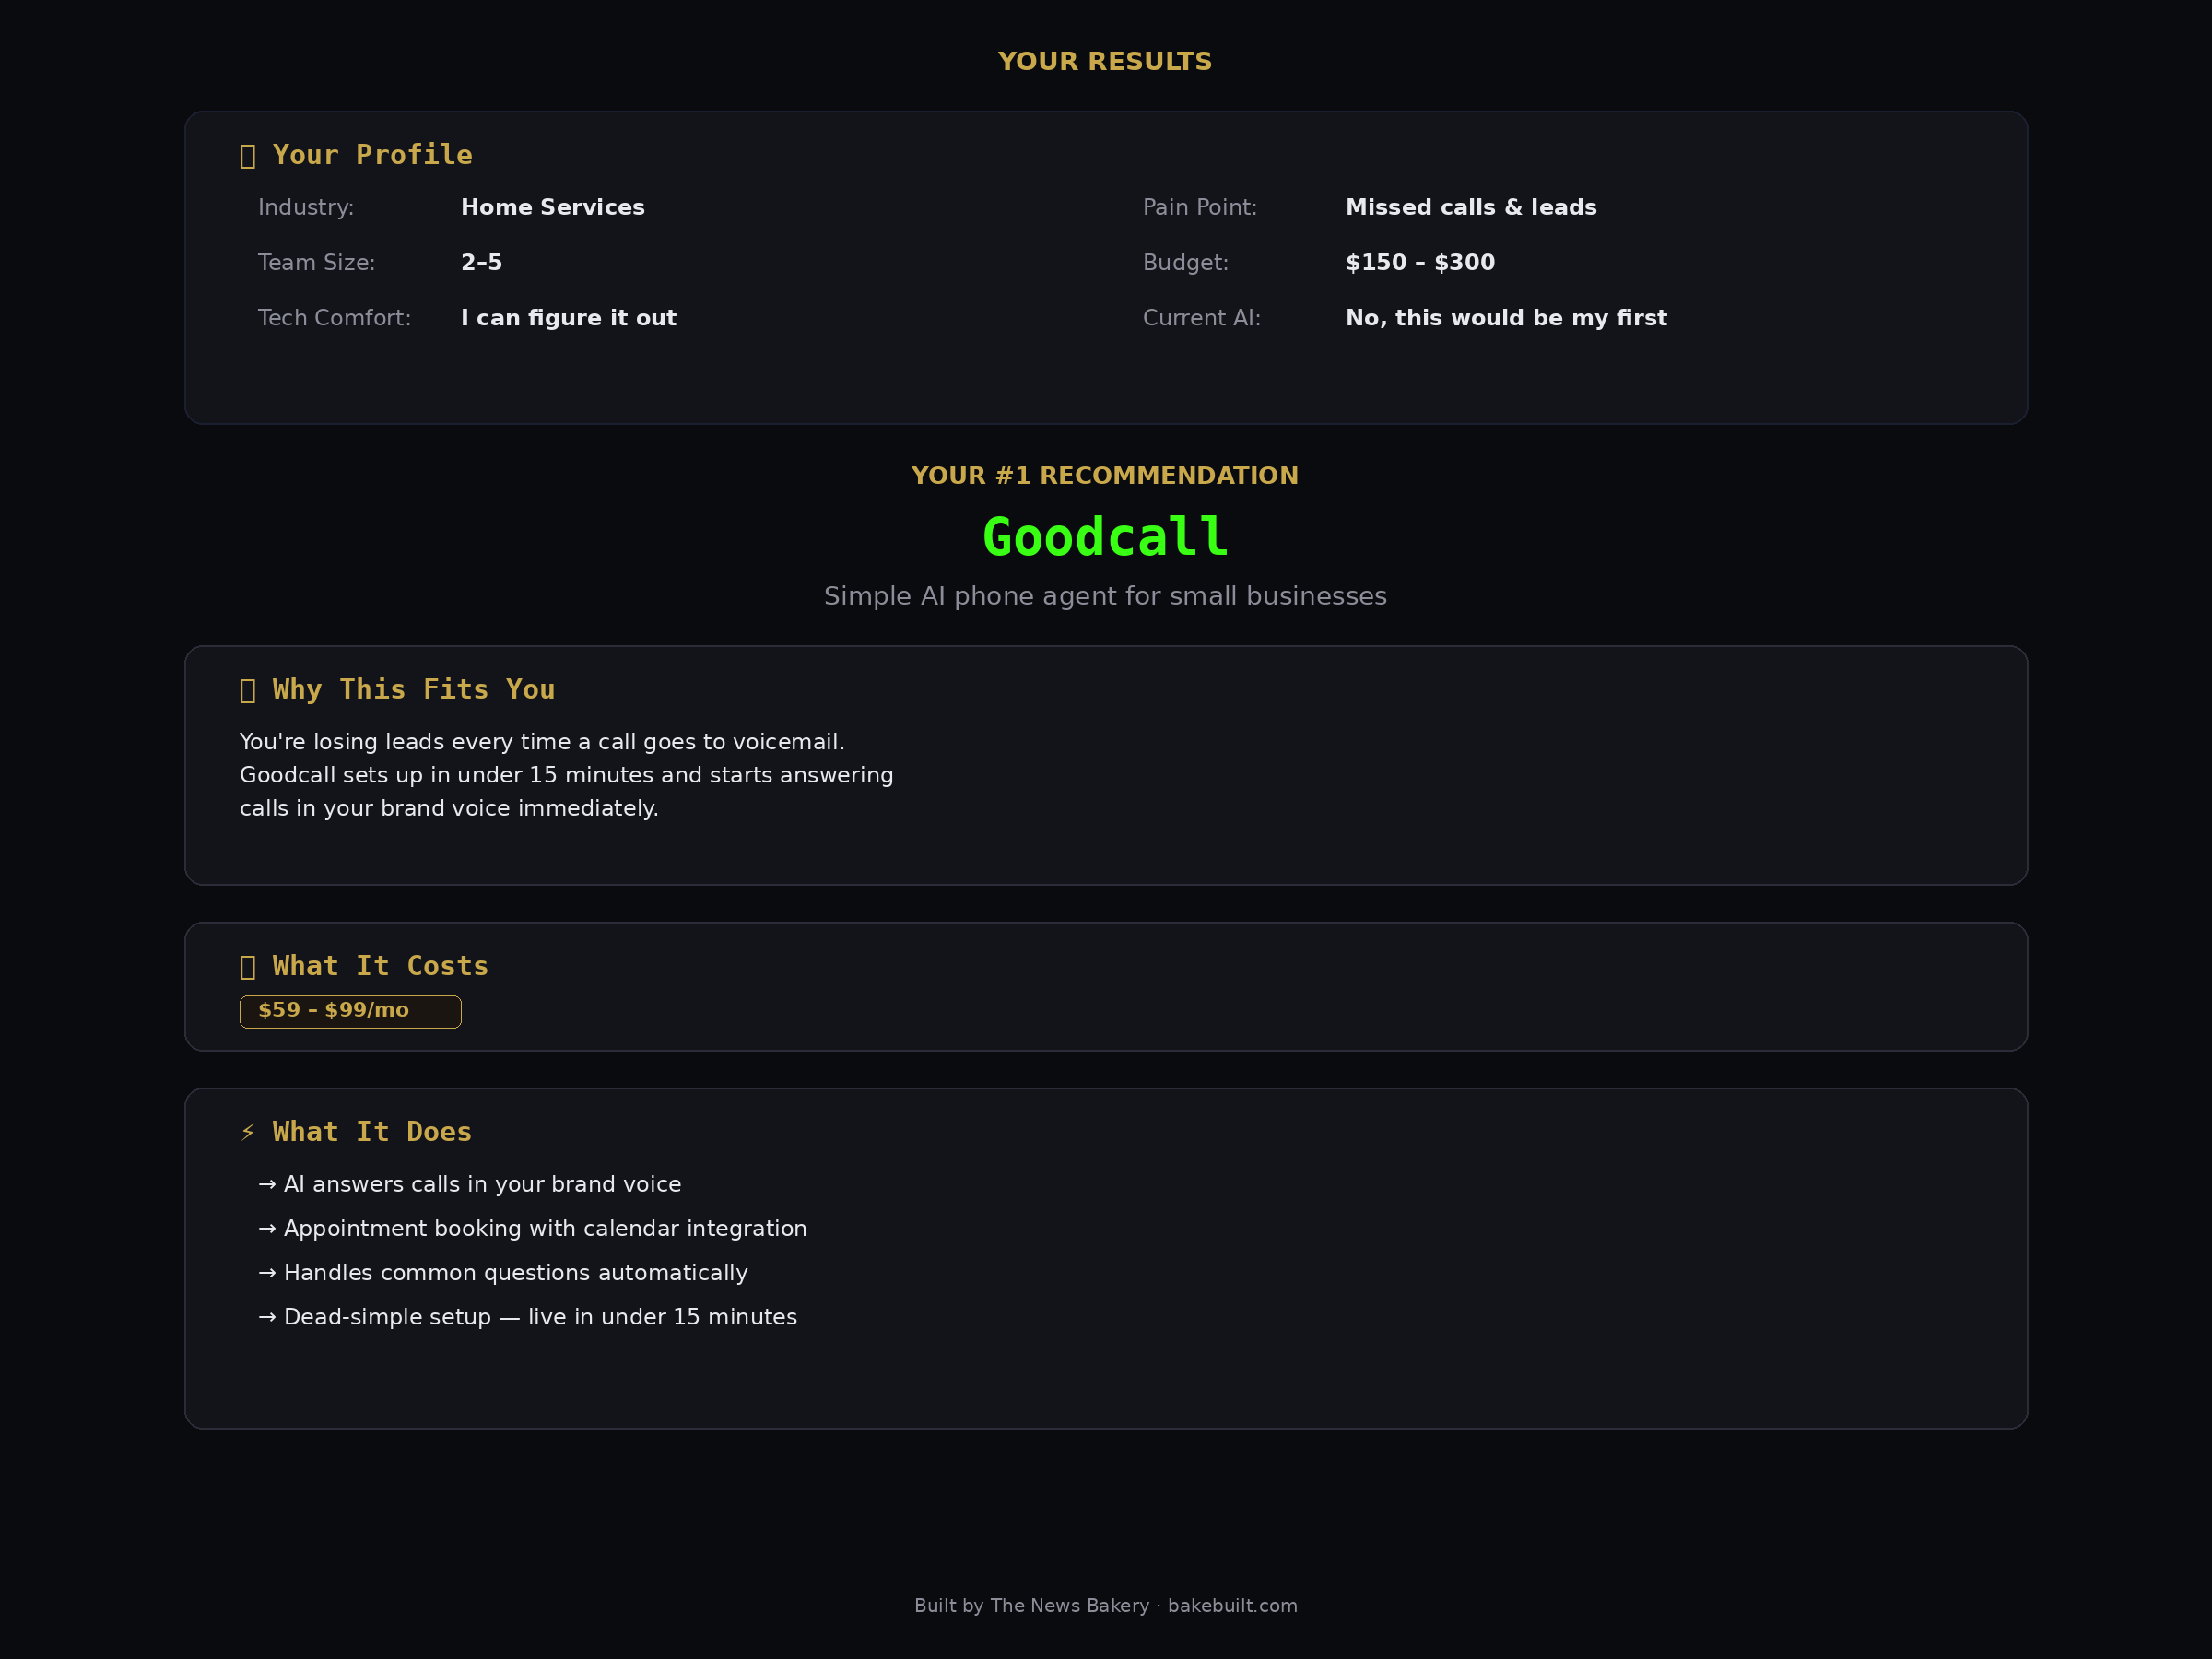Click 'Simple AI phone agent for small businesses' tagline
Image resolution: width=2212 pixels, height=1659 pixels.
coord(1105,596)
